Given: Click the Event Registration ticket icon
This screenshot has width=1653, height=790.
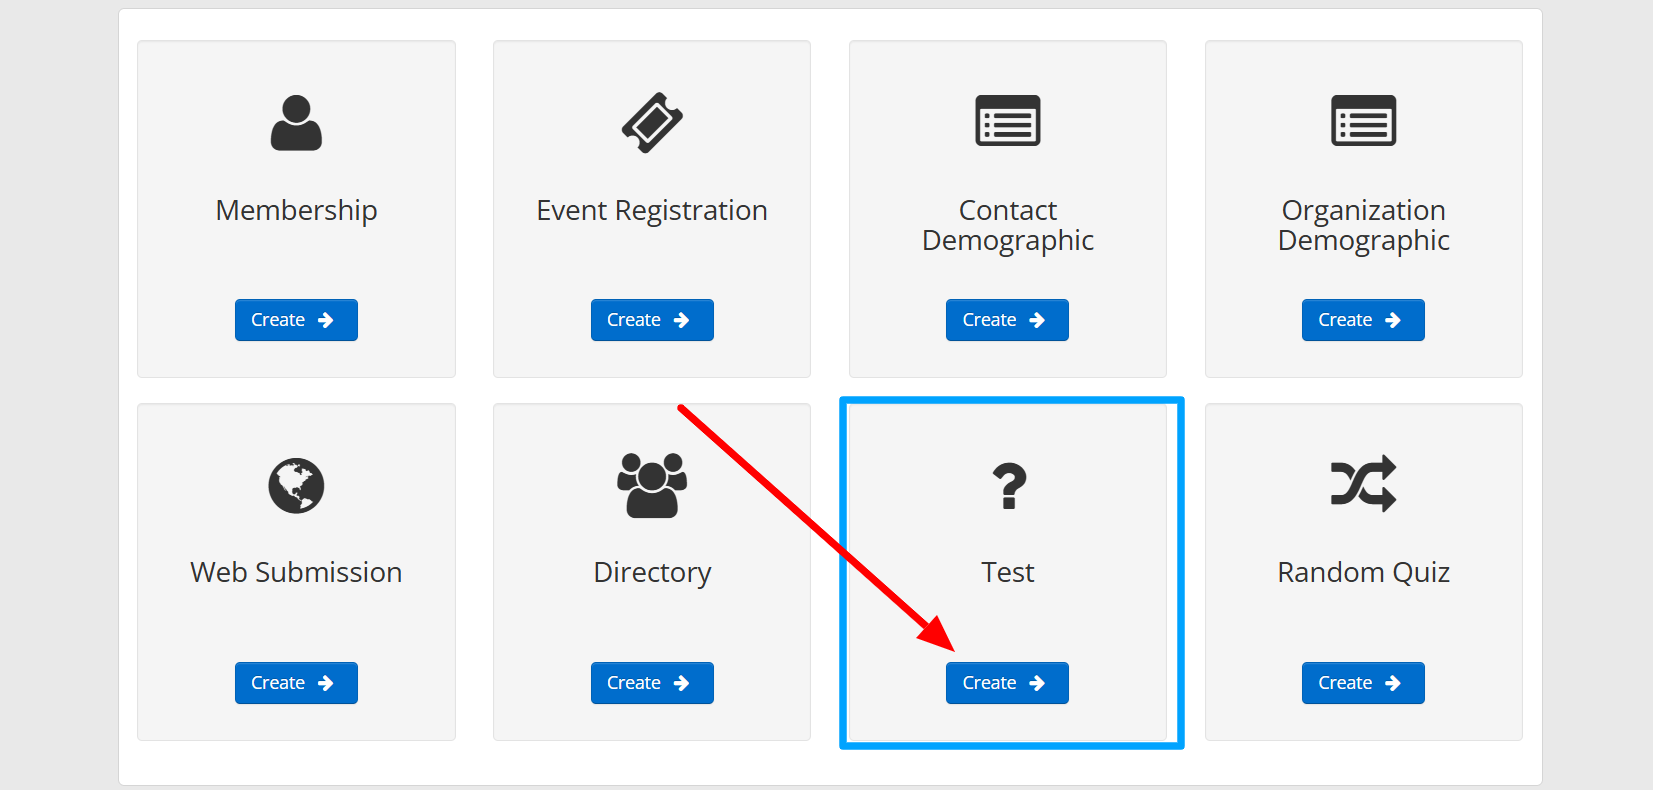Looking at the screenshot, I should [652, 123].
